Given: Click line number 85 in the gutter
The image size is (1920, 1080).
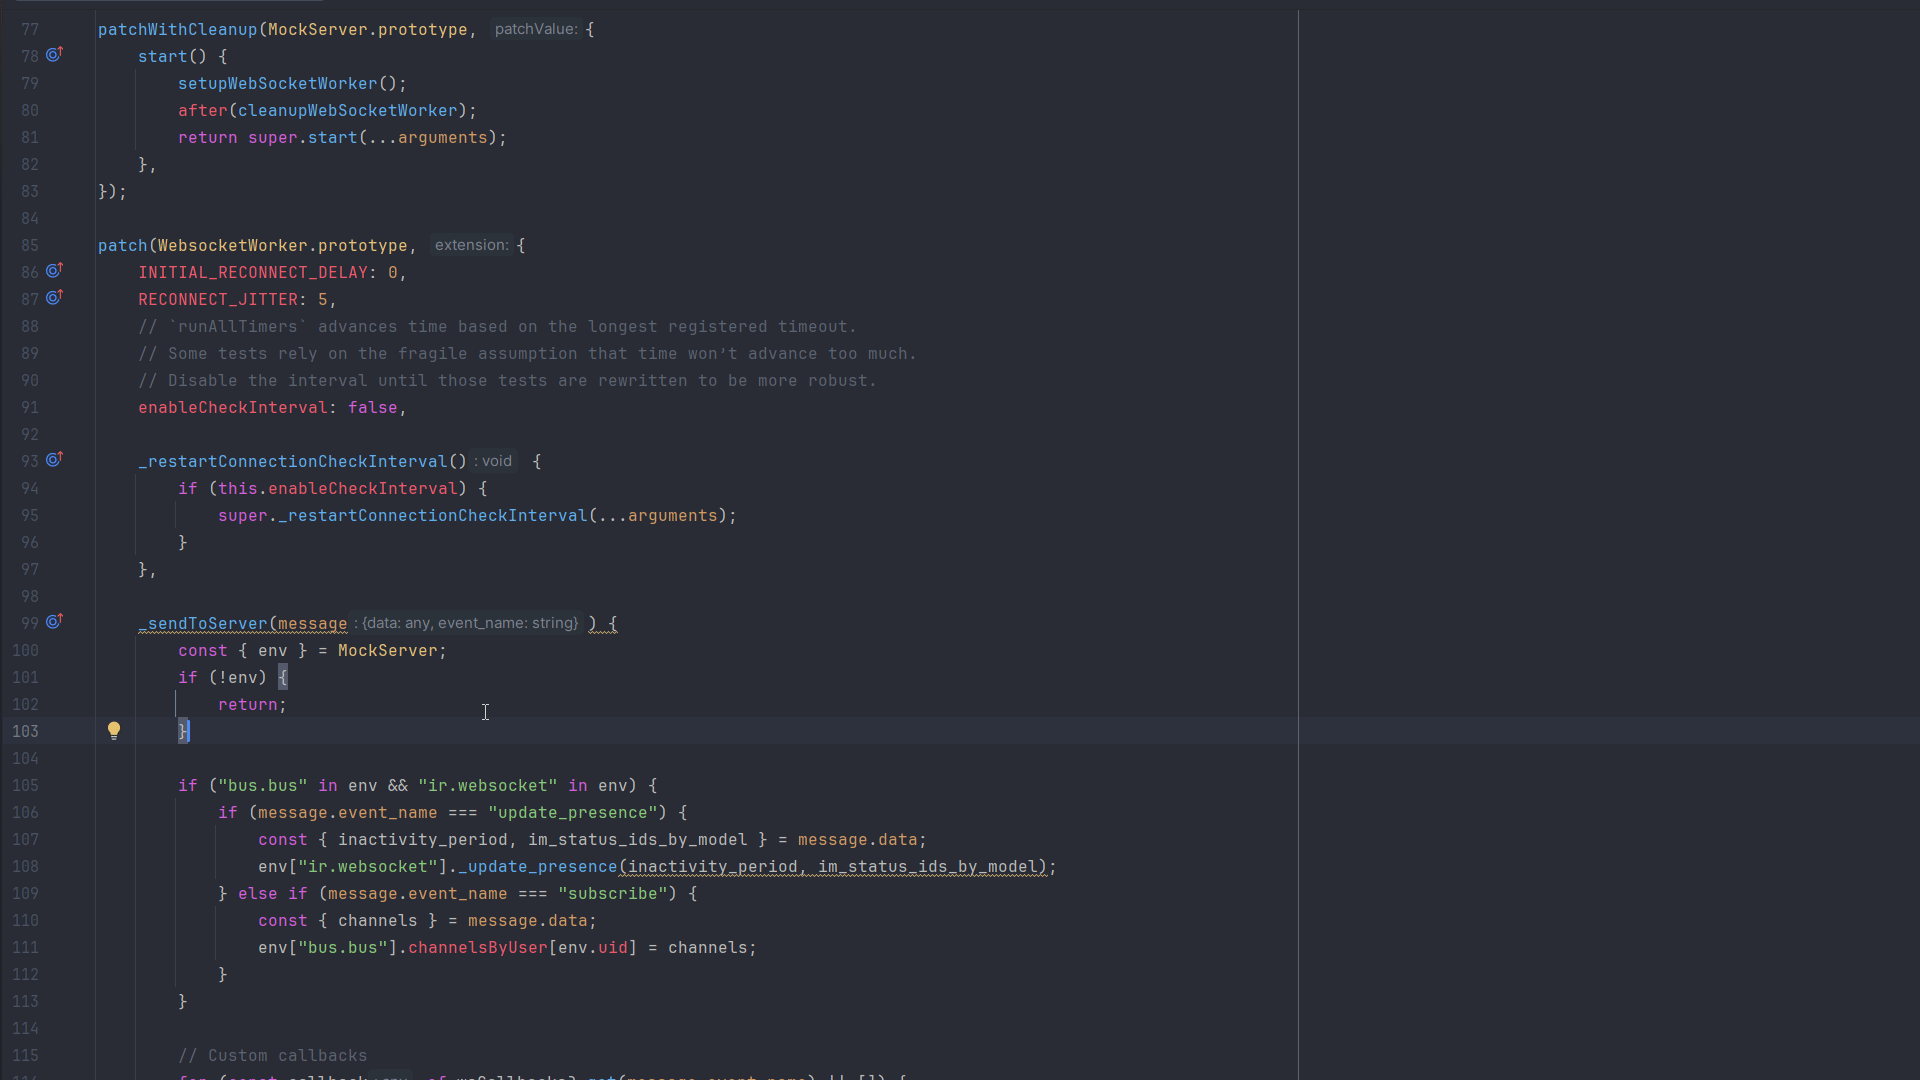Looking at the screenshot, I should [30, 246].
